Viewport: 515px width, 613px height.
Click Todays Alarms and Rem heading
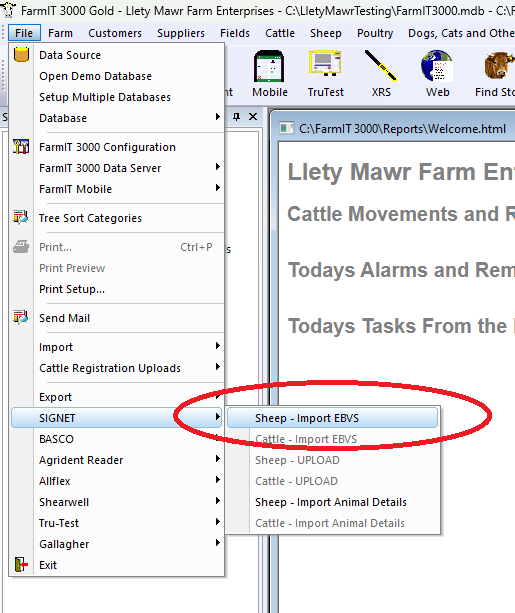(401, 270)
